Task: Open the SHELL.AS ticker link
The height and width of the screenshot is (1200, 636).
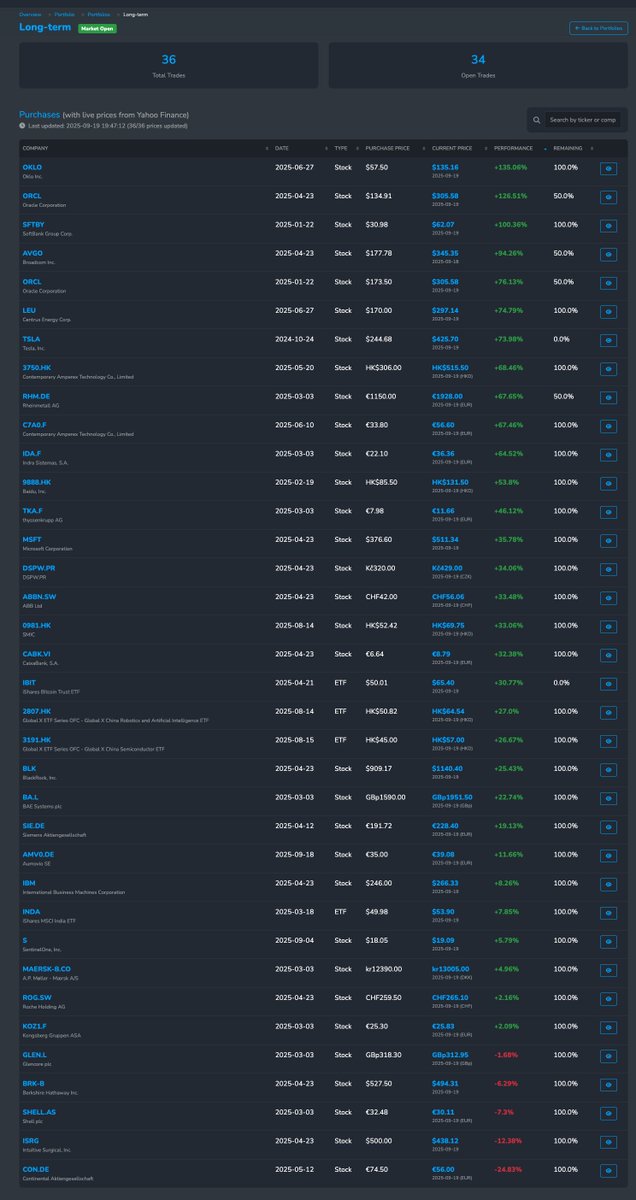Action: click(x=37, y=1111)
